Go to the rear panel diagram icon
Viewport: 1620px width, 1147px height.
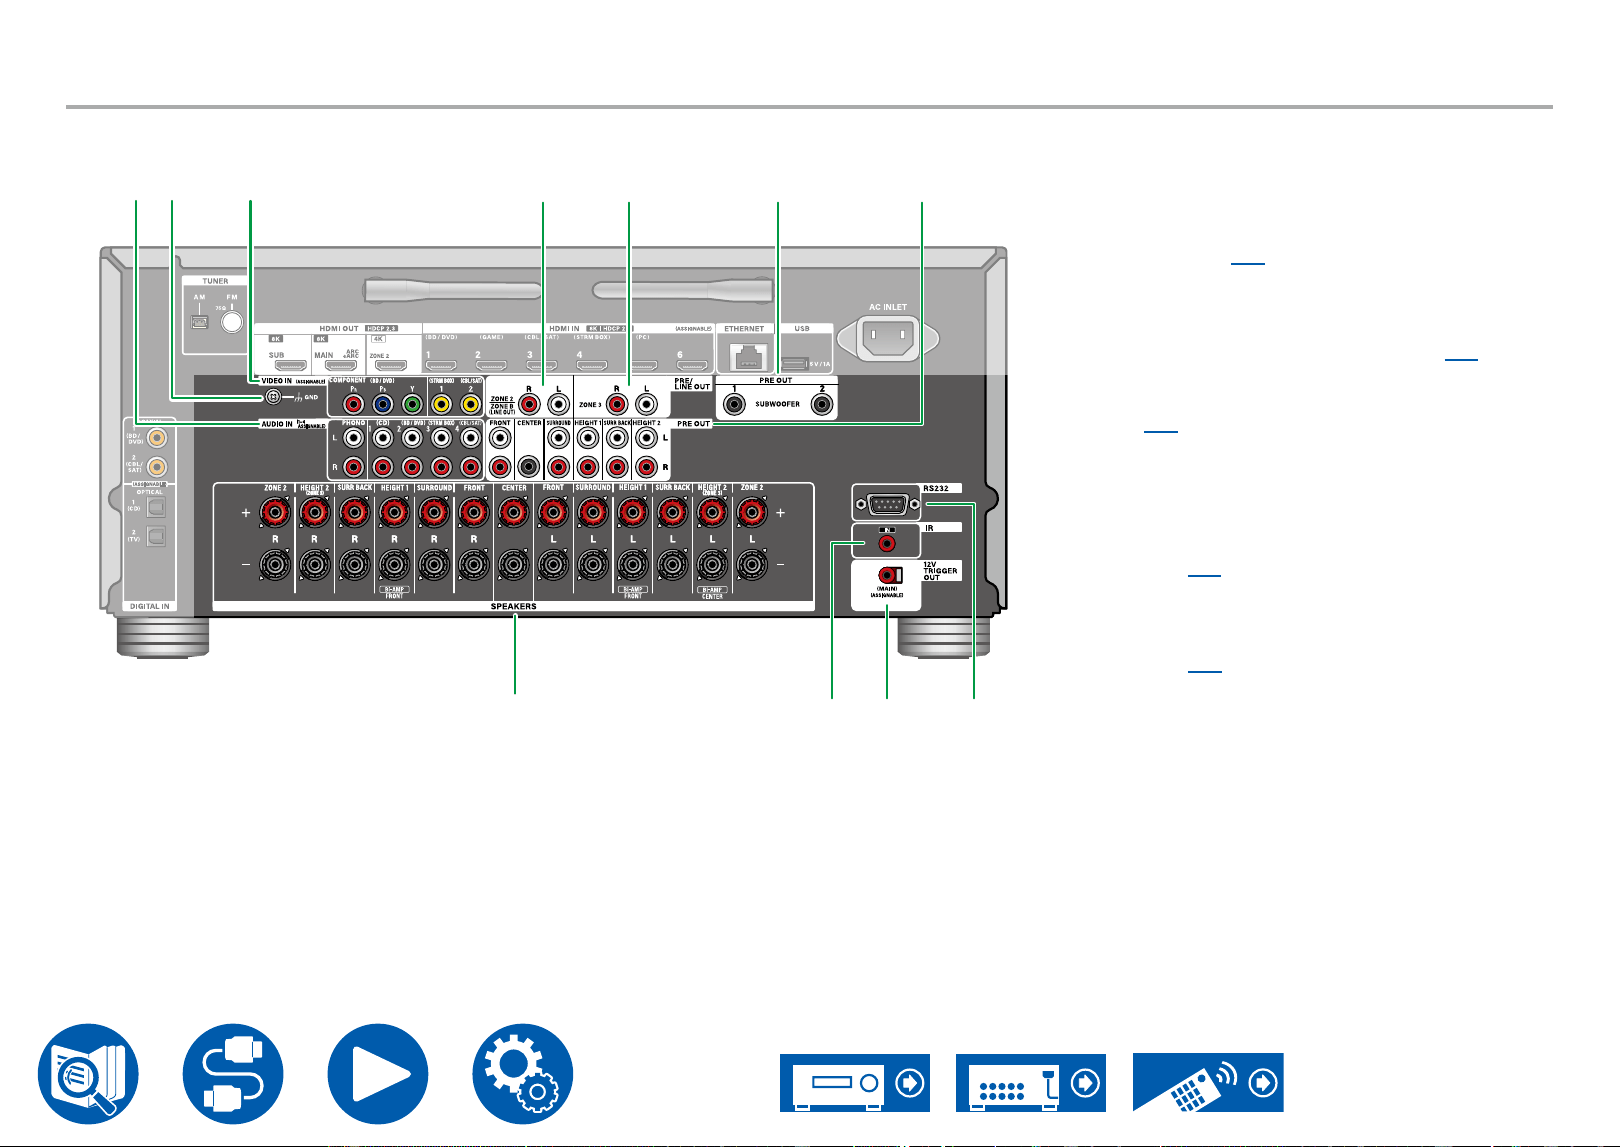pyautogui.click(x=1031, y=1082)
